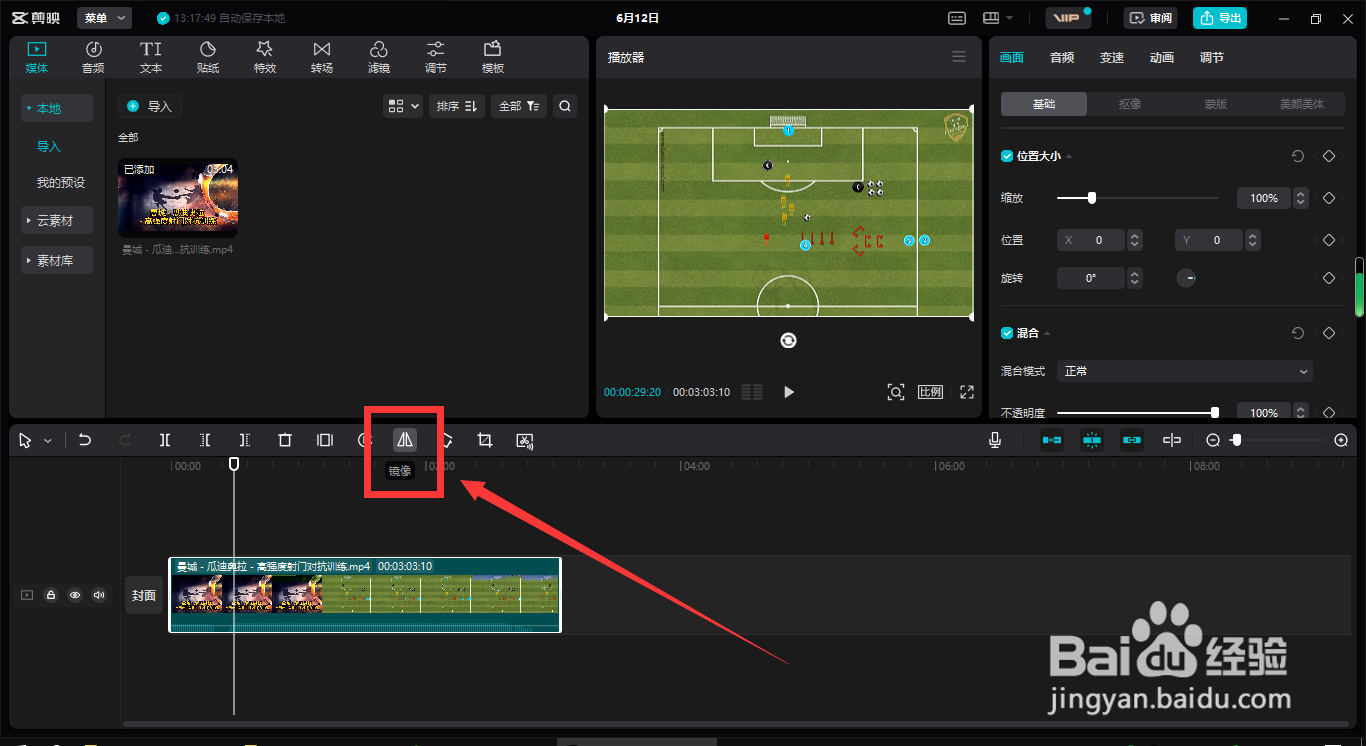Open the 变速 tab in properties
The image size is (1366, 746).
point(1112,58)
